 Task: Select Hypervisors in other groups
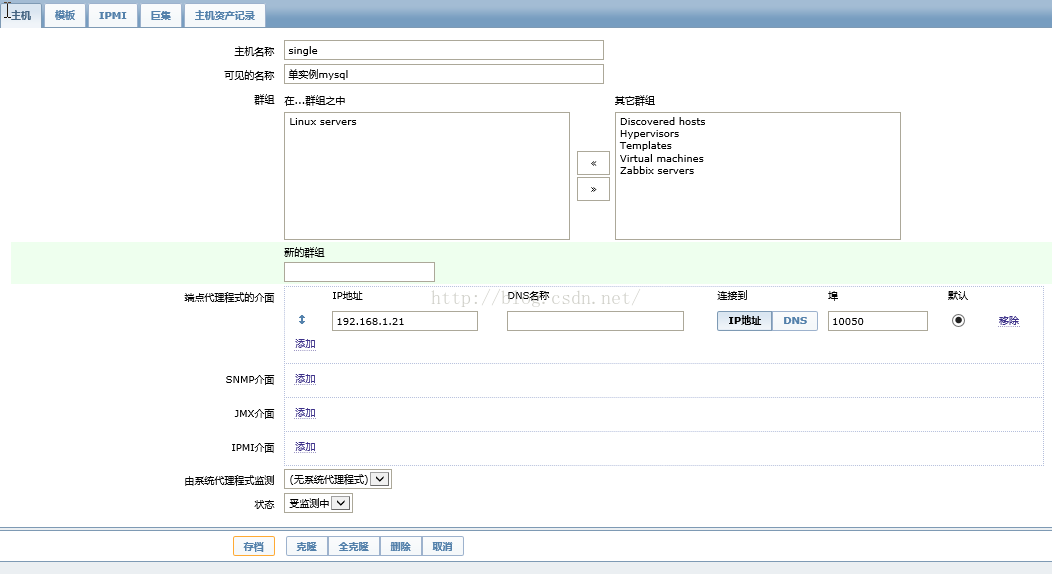649,133
